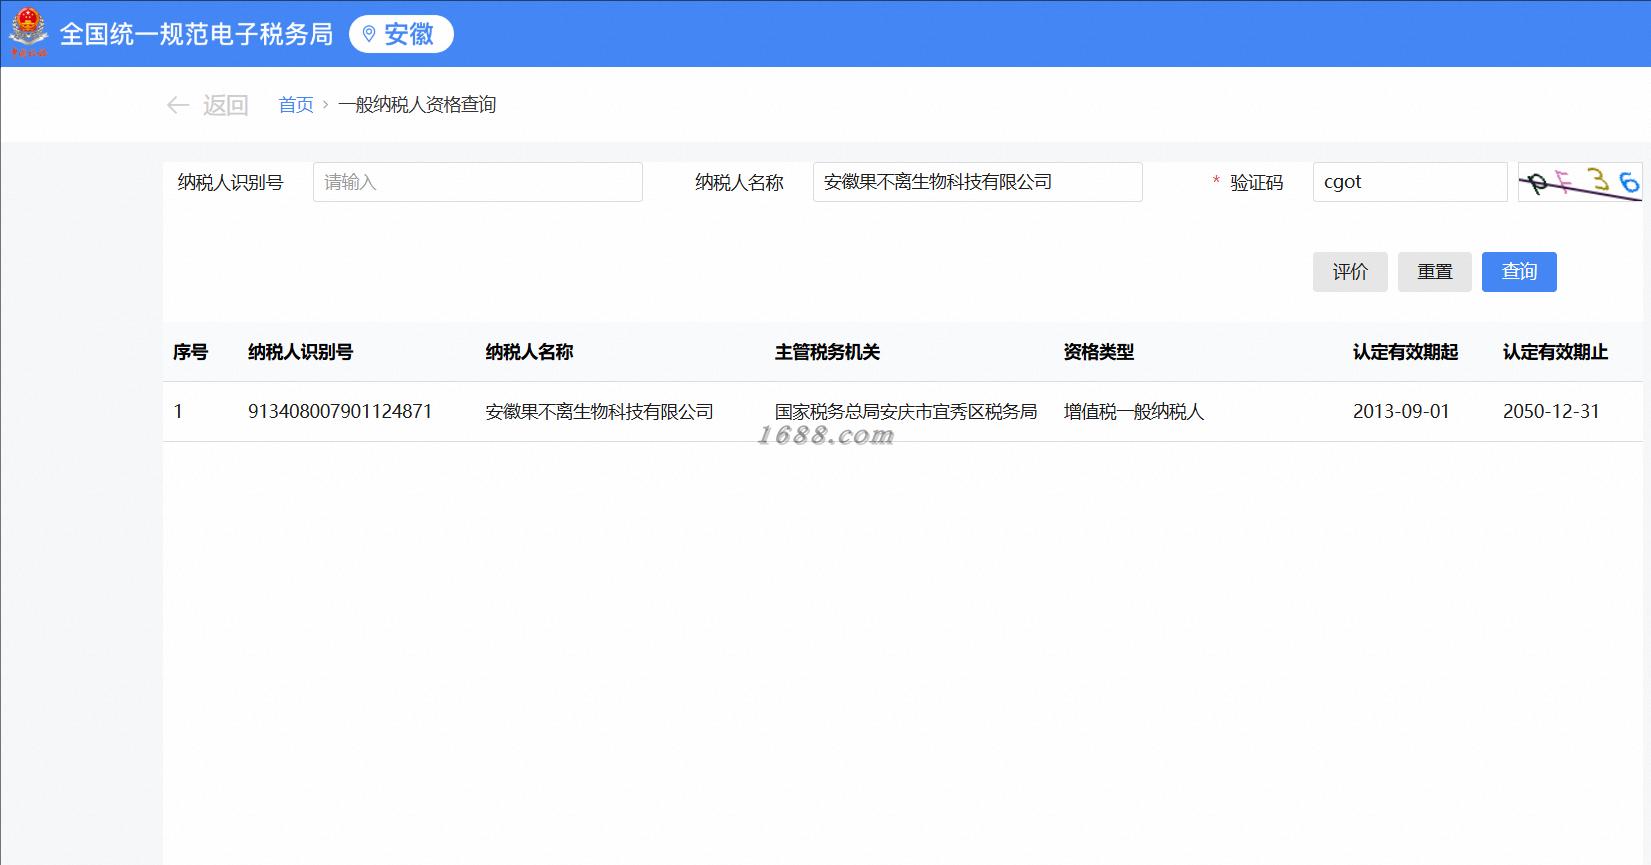The width and height of the screenshot is (1651, 865).
Task: Refresh the captcha image
Action: [x=1579, y=182]
